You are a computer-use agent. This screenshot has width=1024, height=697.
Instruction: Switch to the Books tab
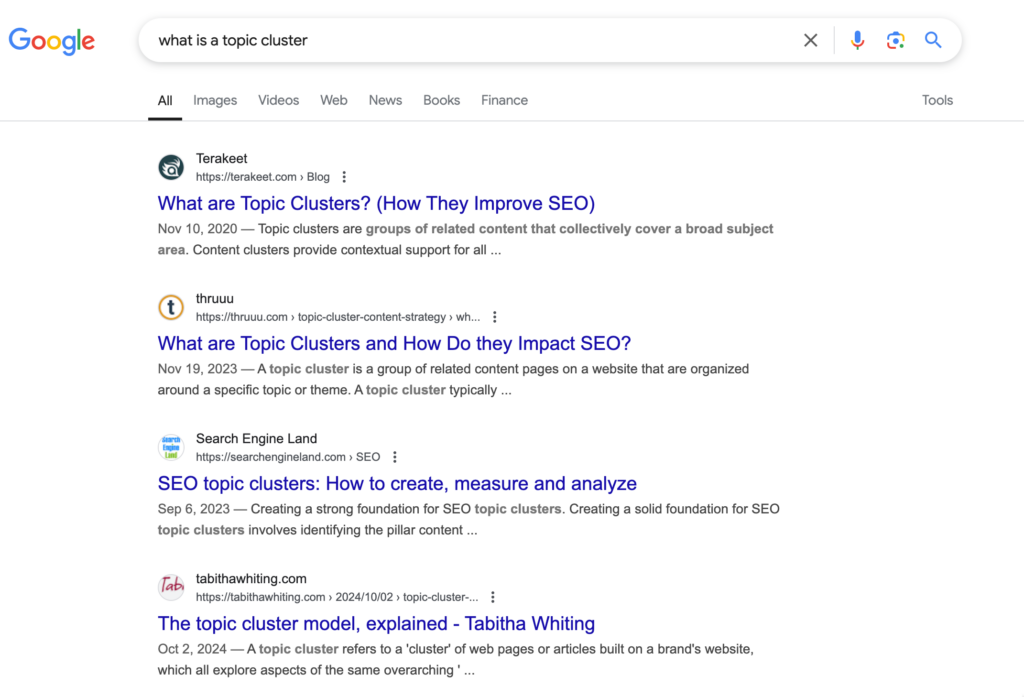pos(441,101)
